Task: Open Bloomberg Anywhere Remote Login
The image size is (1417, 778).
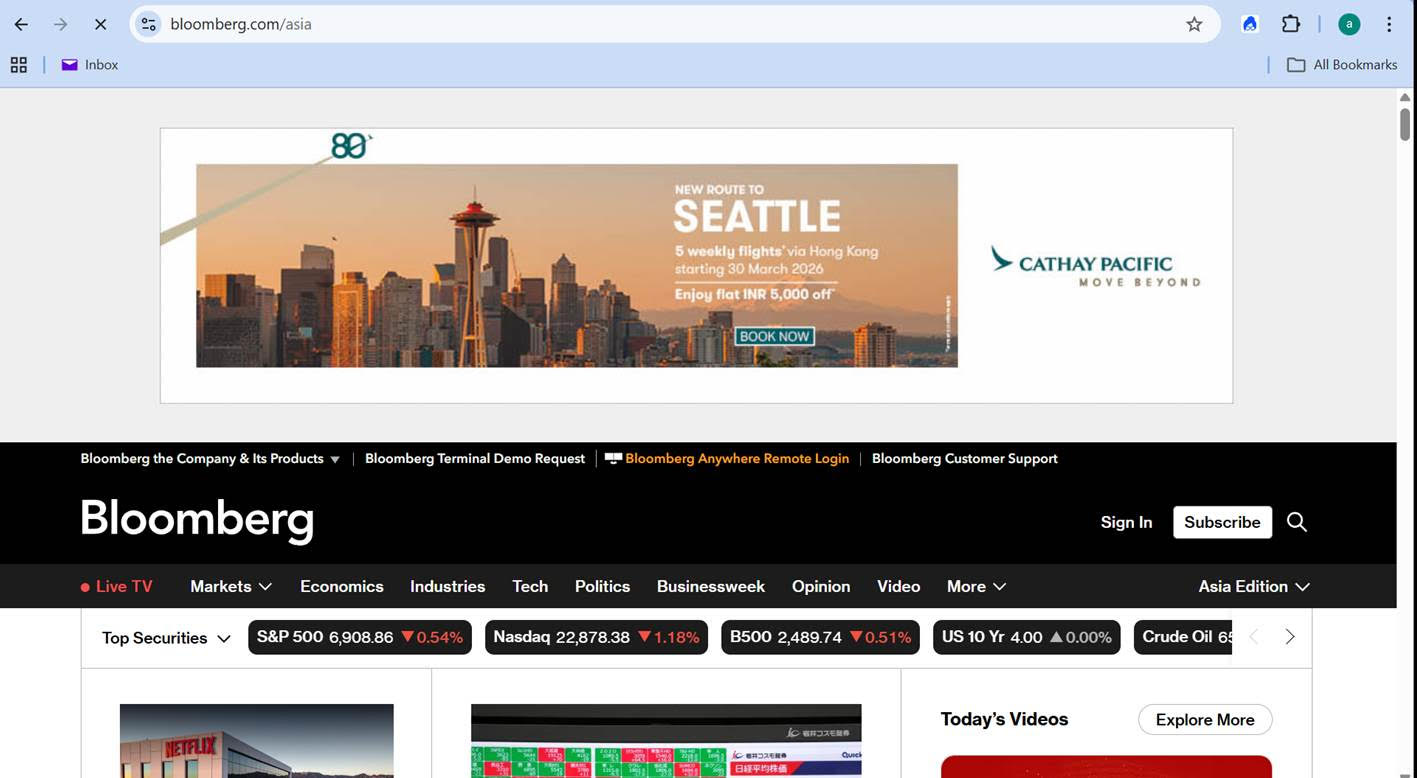Action: 727,459
